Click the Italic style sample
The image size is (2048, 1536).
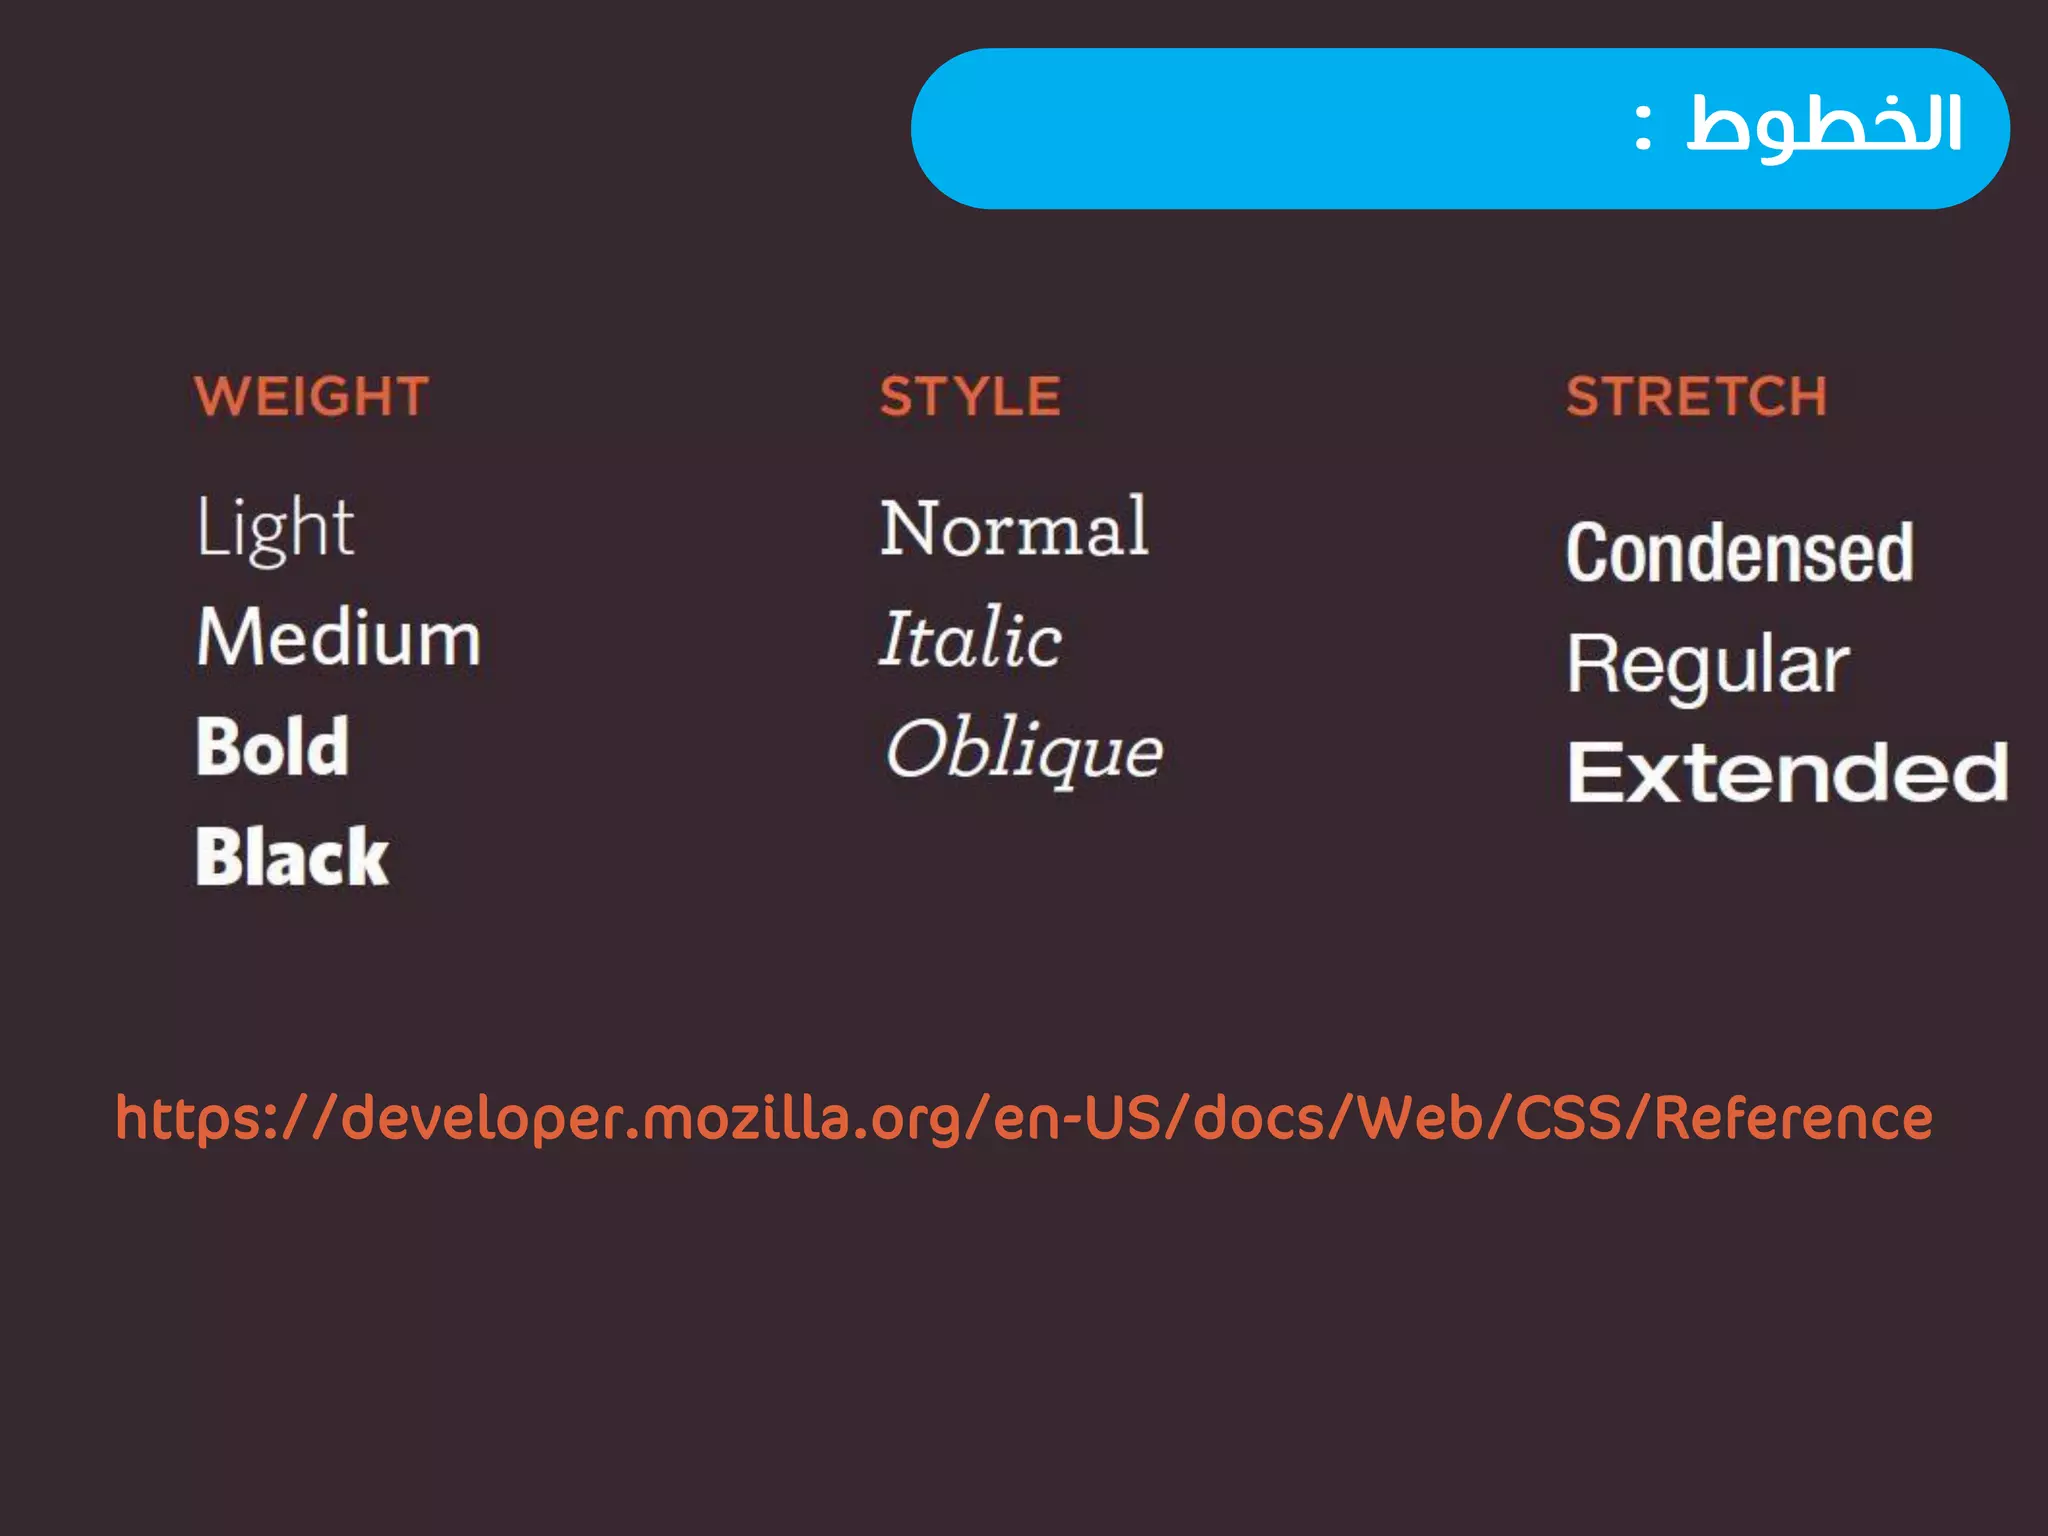(970, 637)
